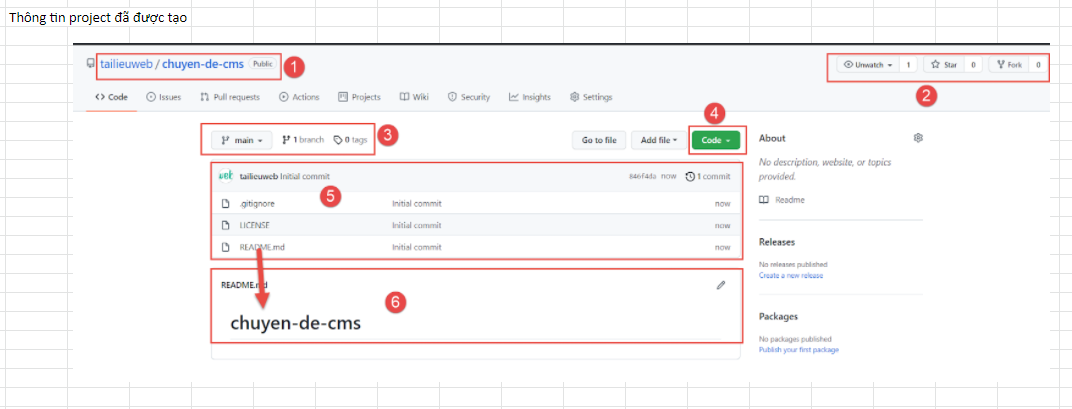Click the chuyen-de-cms README heading
Viewport: 1072px width, 409px height.
[295, 323]
